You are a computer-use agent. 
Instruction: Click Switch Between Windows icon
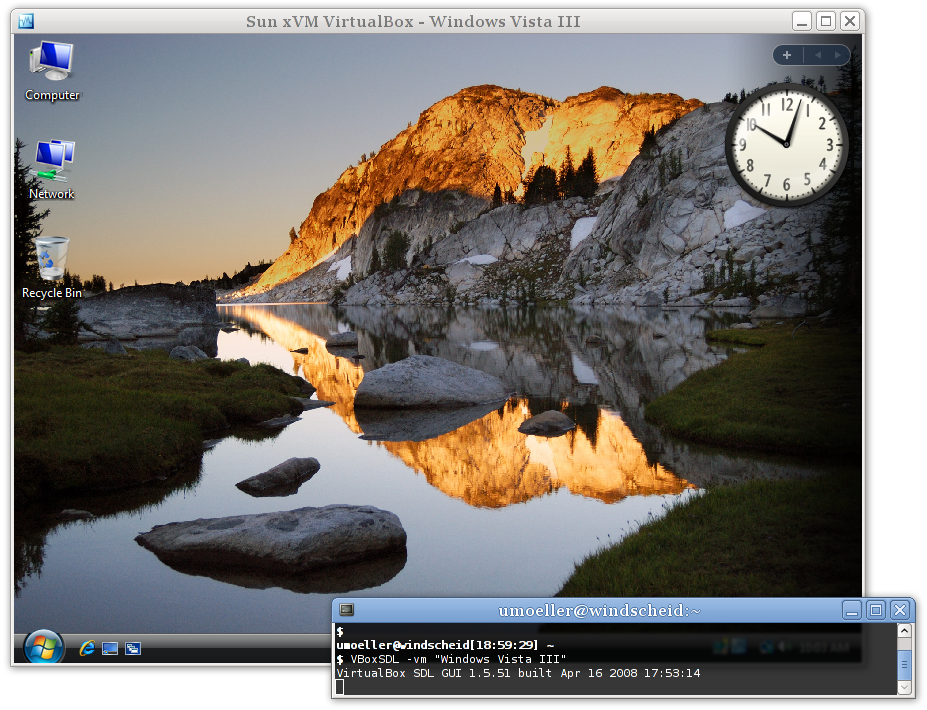pyautogui.click(x=133, y=649)
